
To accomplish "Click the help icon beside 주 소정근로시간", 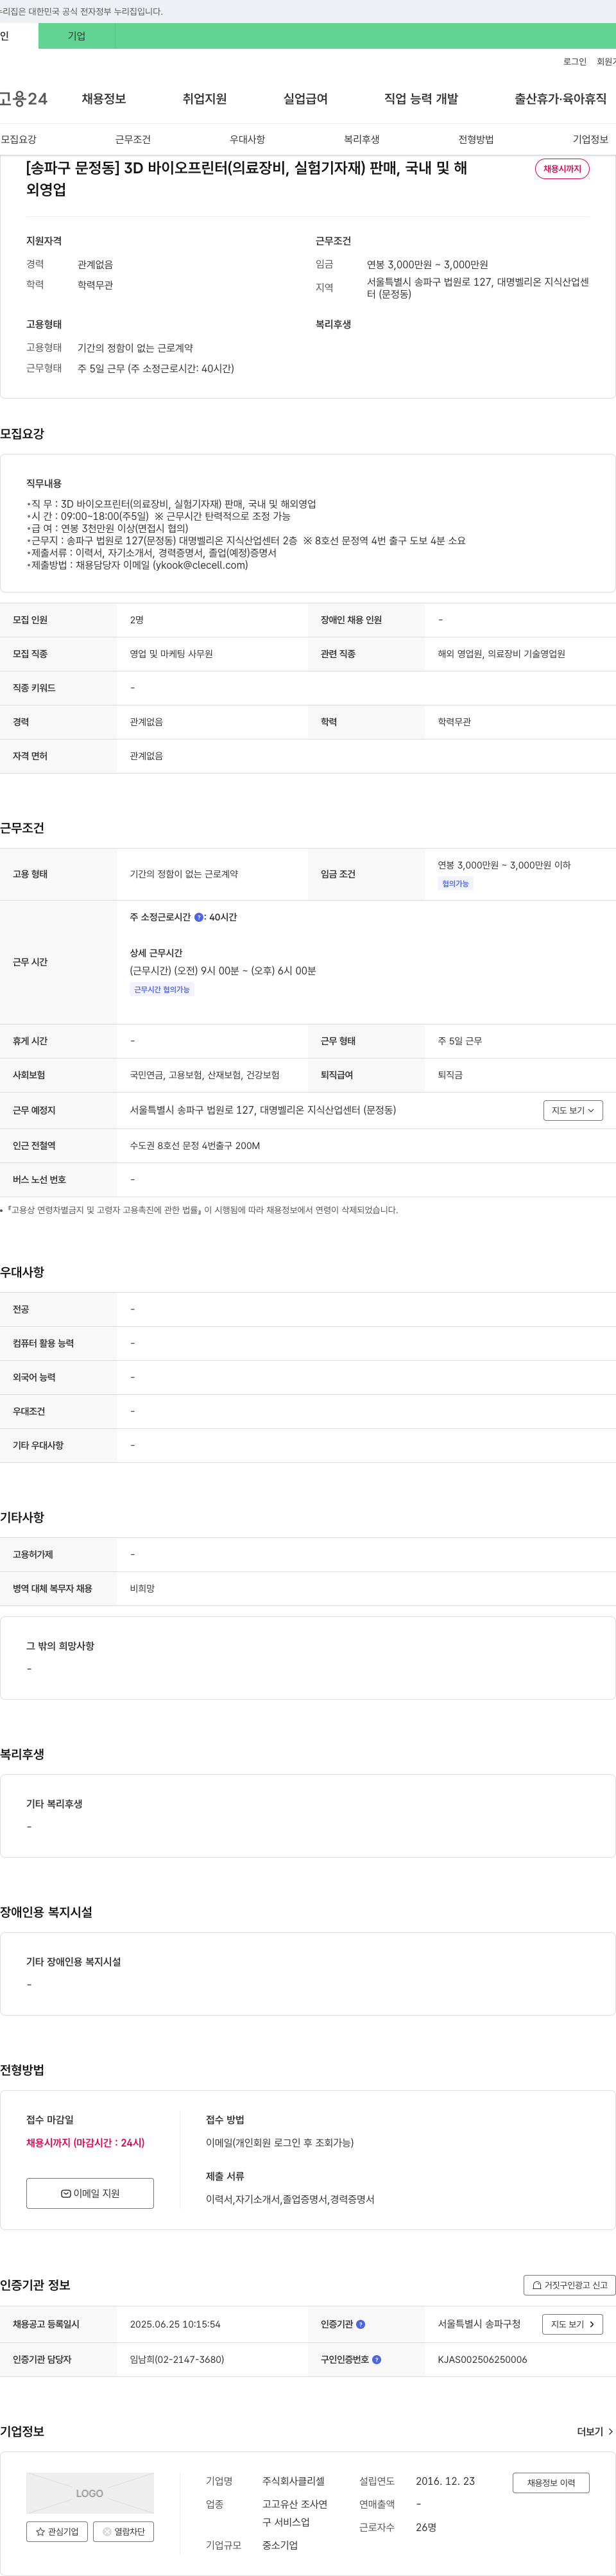I will tap(198, 917).
